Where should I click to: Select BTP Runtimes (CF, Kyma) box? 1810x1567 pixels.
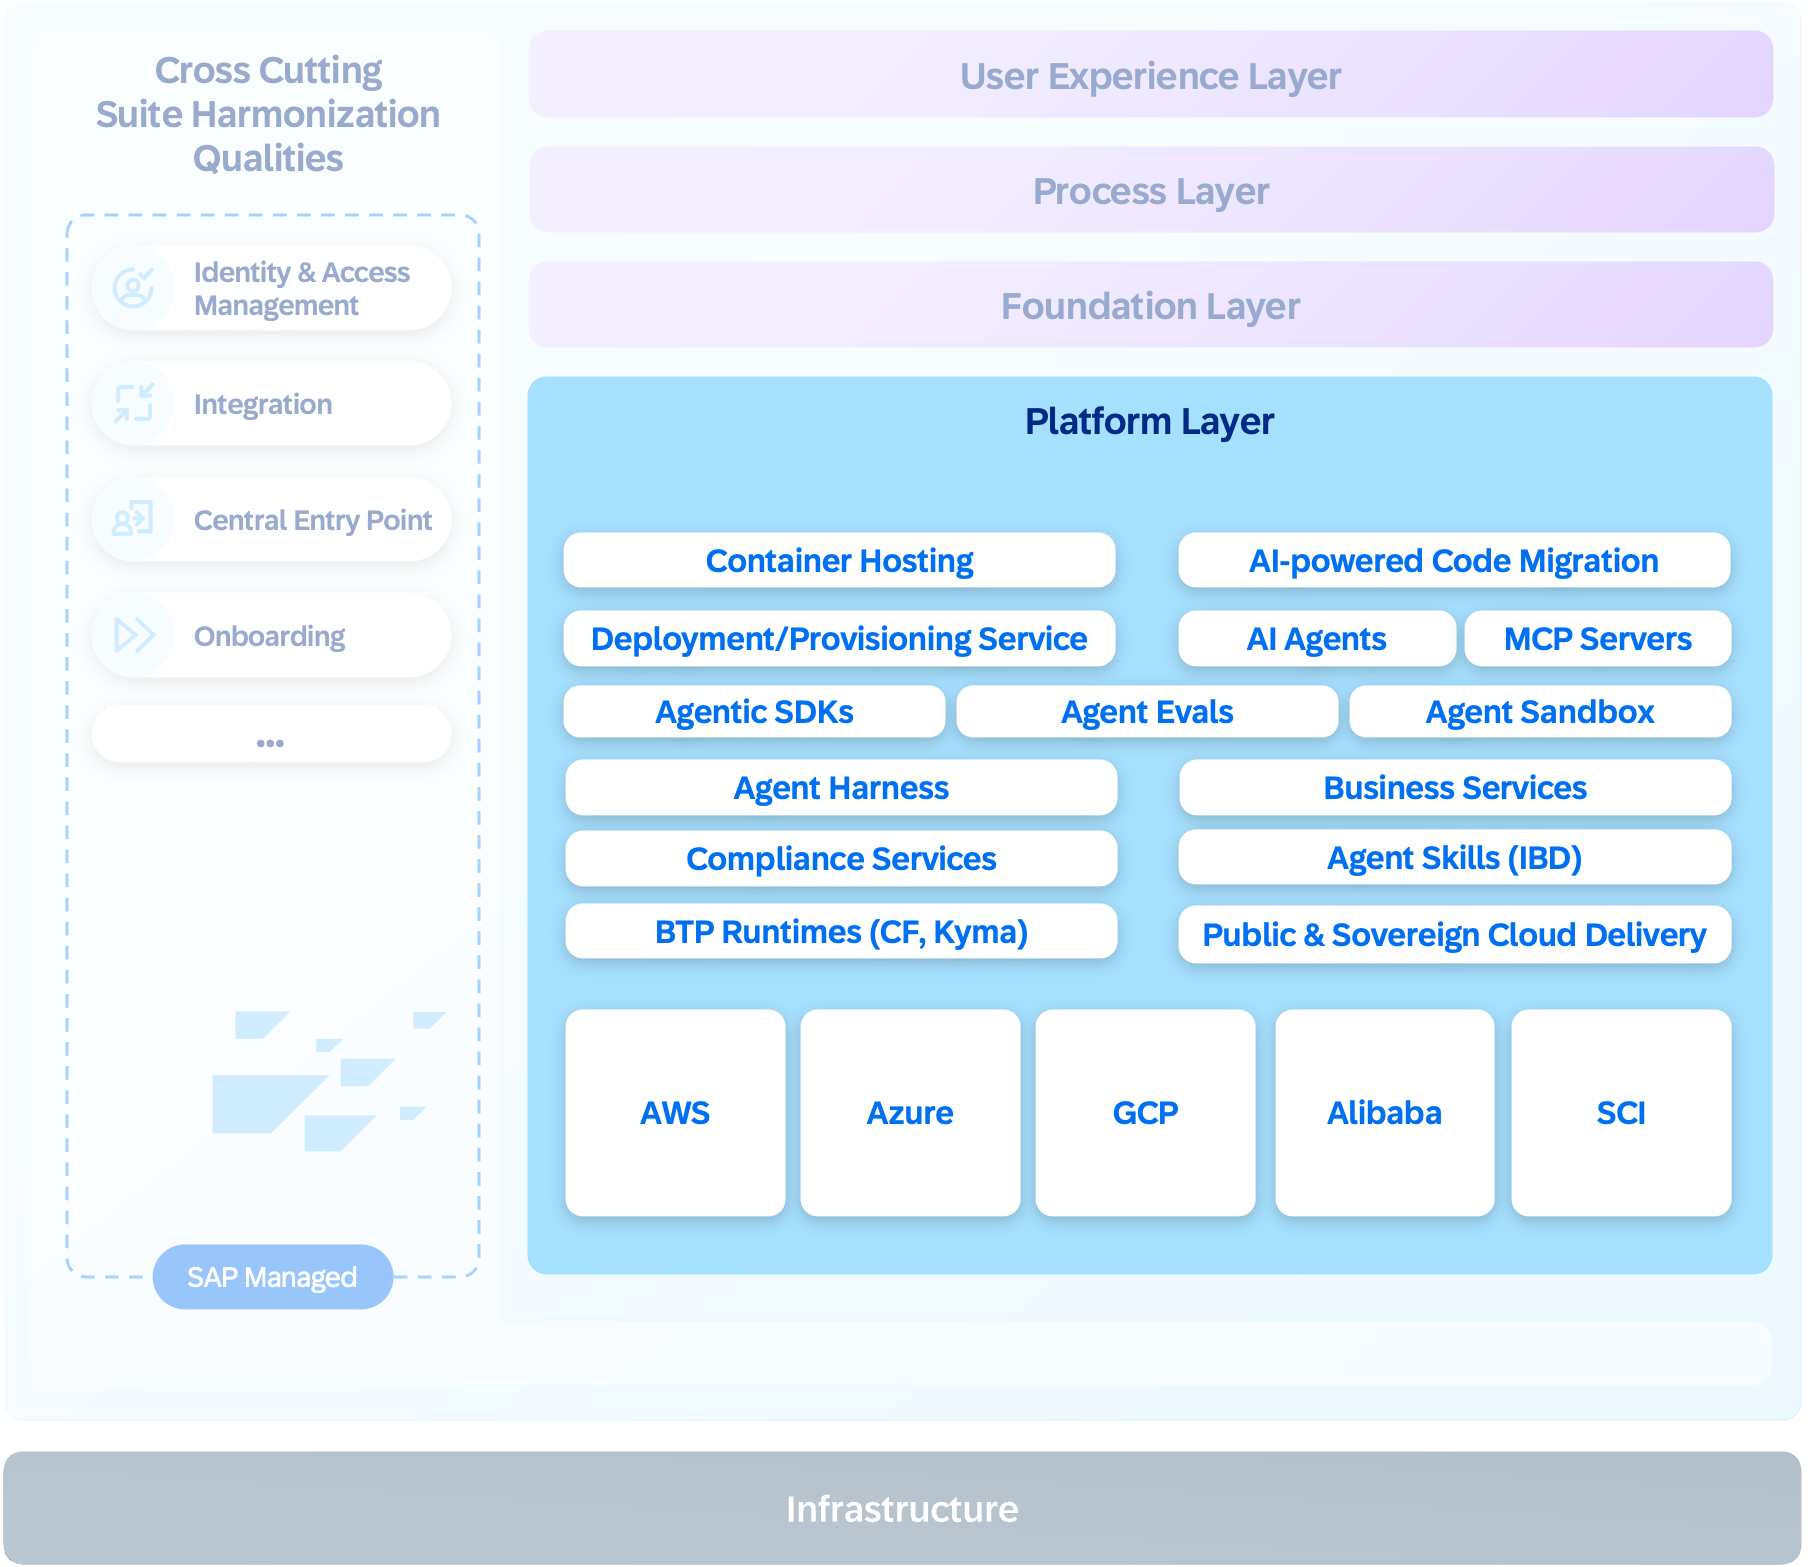click(841, 931)
